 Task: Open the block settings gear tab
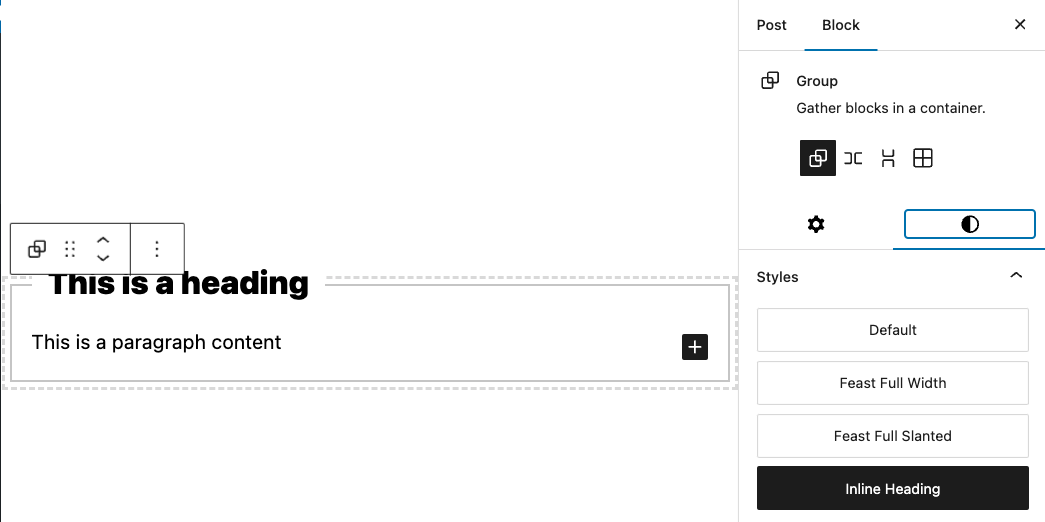pos(816,225)
